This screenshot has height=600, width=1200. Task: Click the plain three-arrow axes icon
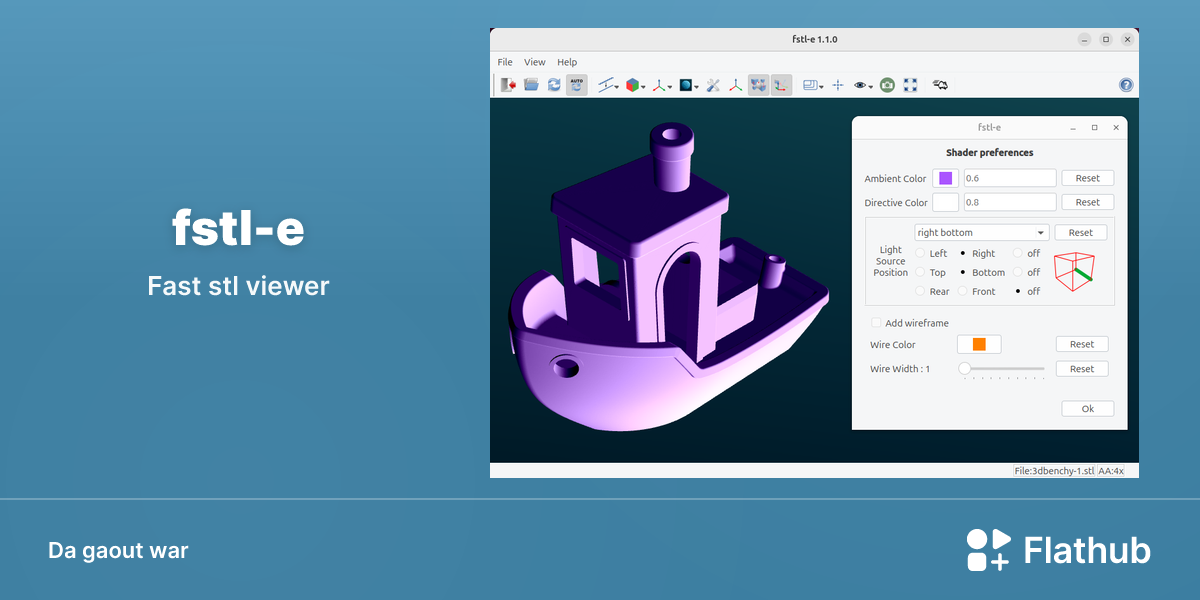pyautogui.click(x=736, y=85)
